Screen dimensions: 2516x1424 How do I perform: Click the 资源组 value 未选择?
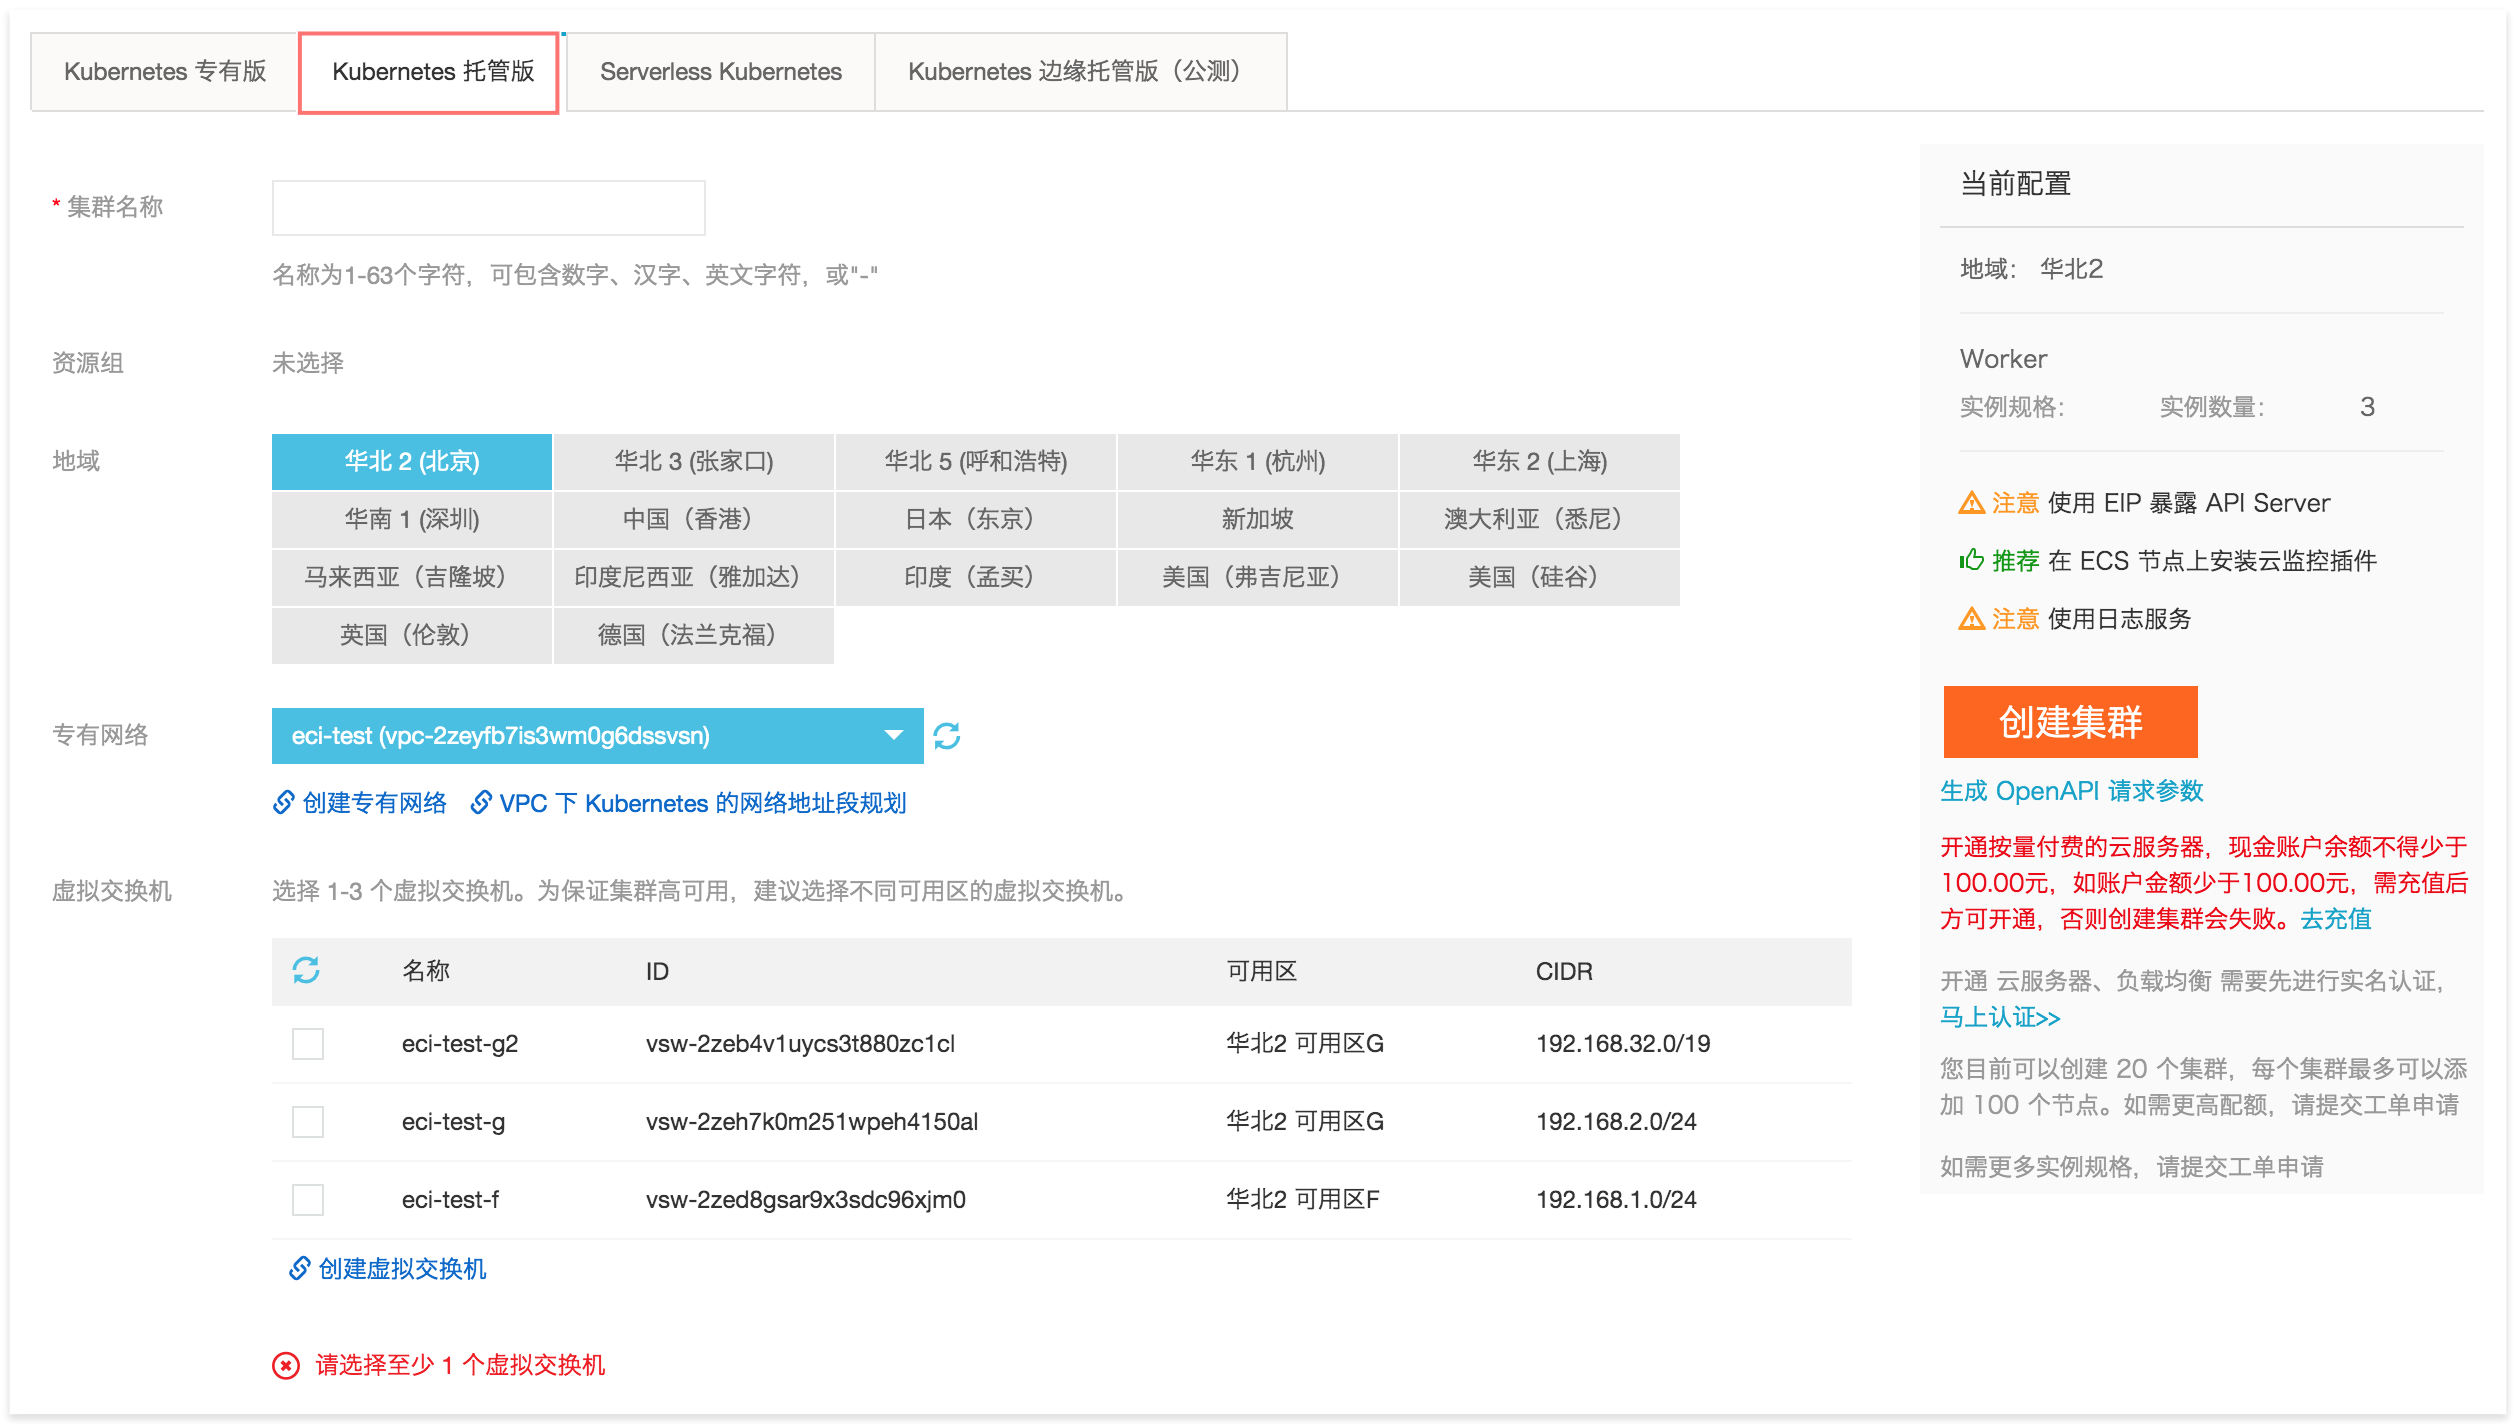tap(308, 363)
